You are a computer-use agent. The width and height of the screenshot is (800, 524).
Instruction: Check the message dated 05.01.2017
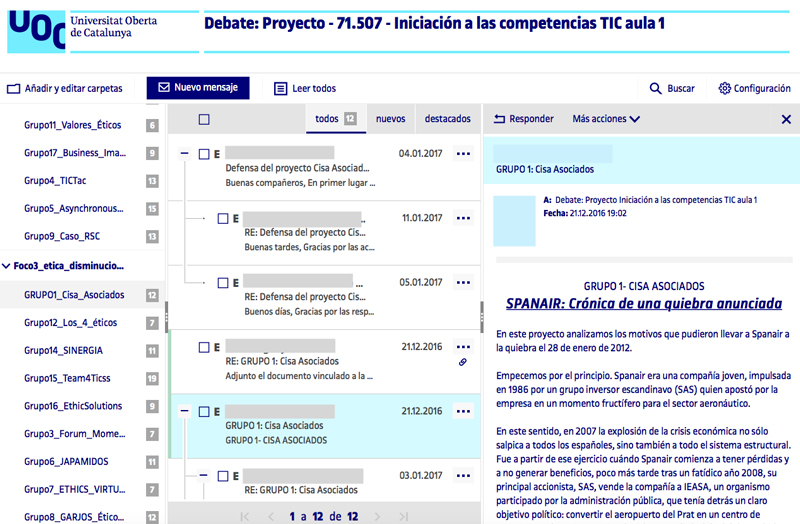[x=223, y=283]
